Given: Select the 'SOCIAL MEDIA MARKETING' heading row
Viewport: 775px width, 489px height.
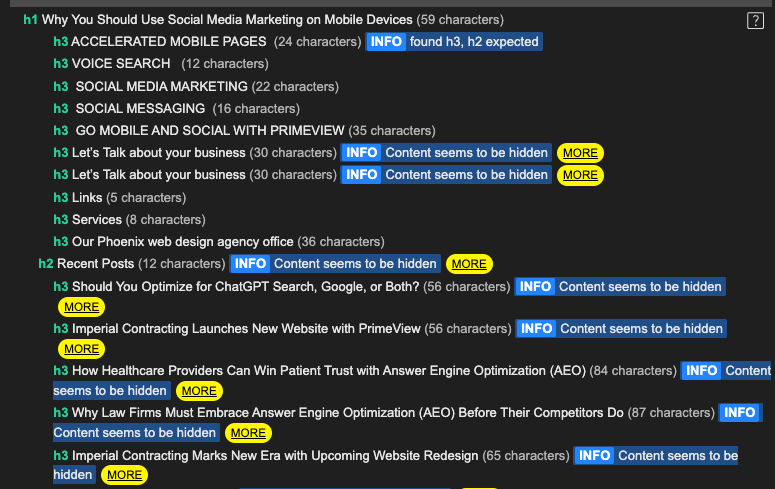Looking at the screenshot, I should point(162,87).
